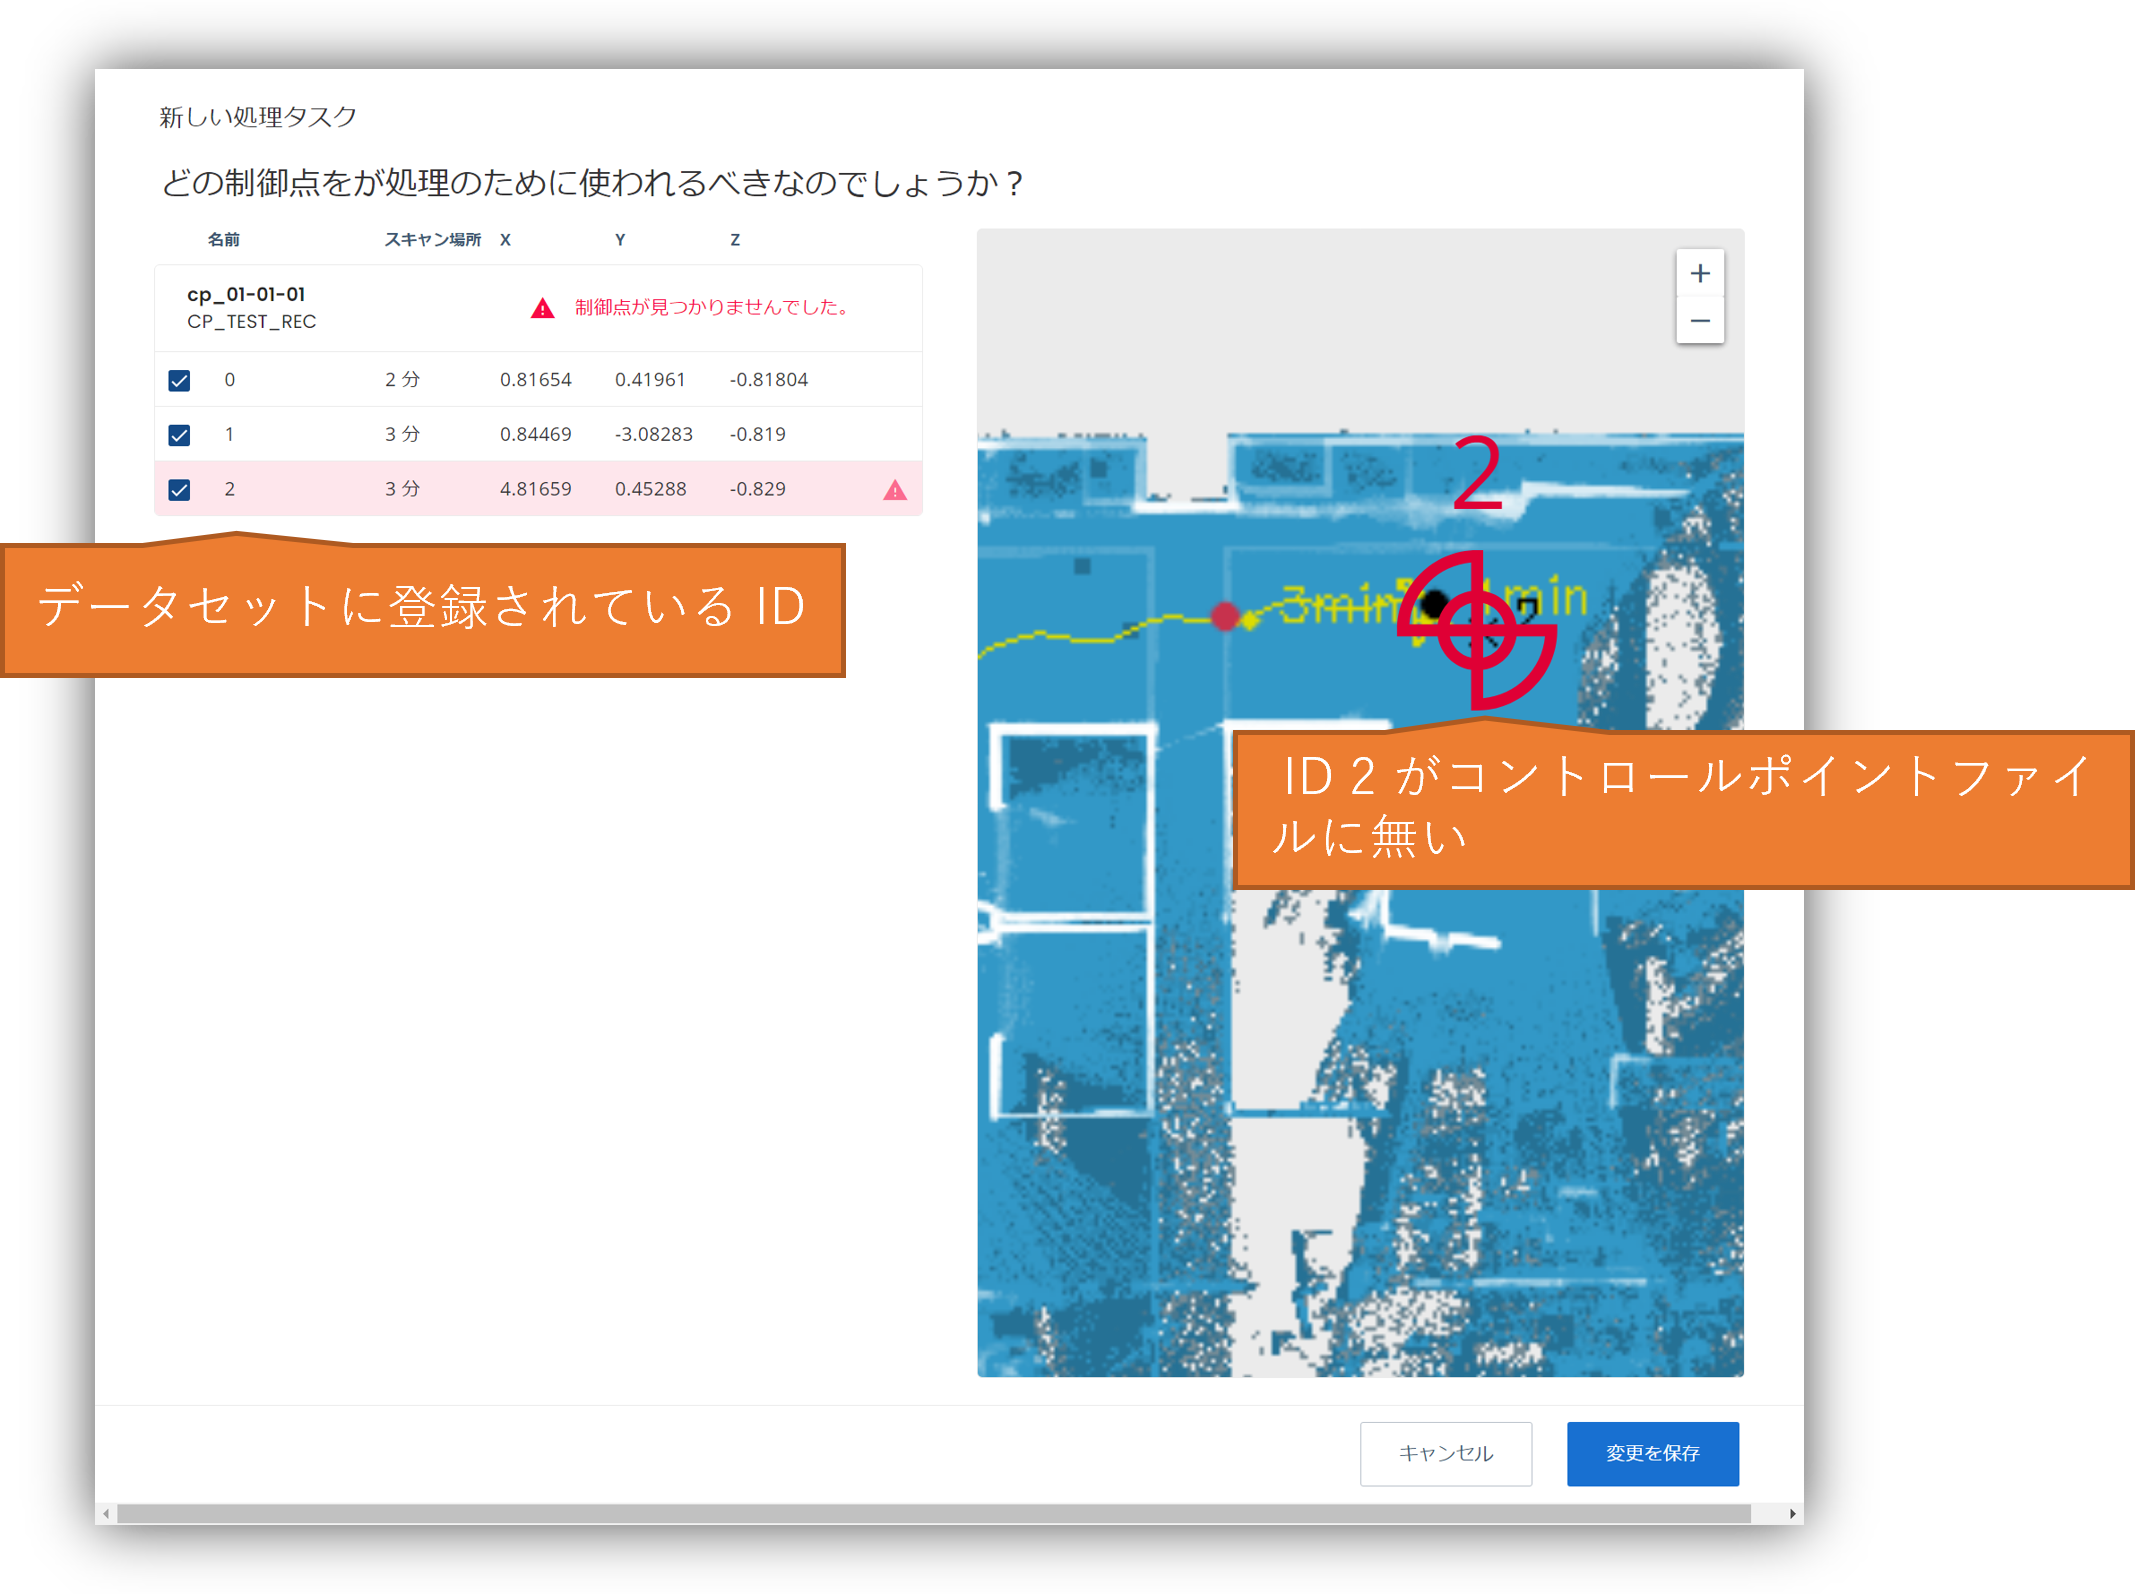The image size is (2135, 1594).
Task: Toggle checkbox for control point 2
Action: pos(179,490)
